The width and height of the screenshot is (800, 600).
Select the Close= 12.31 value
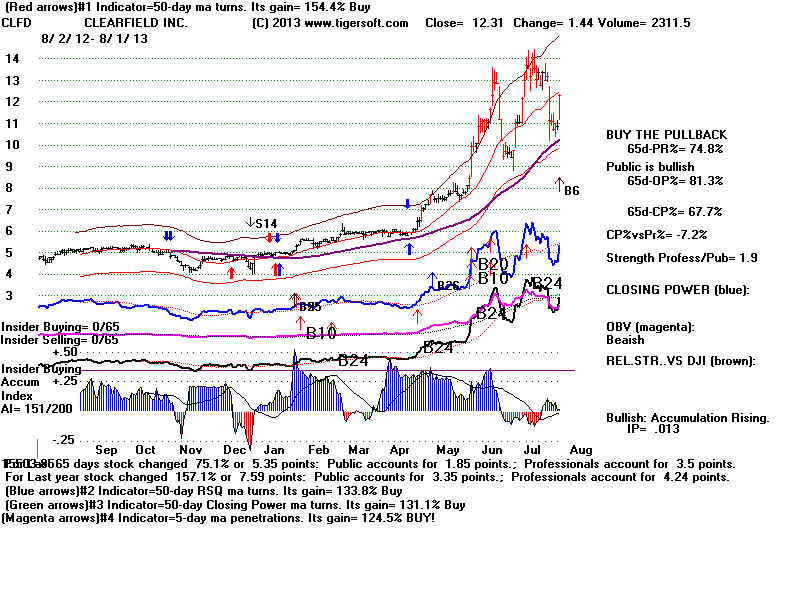[x=464, y=23]
